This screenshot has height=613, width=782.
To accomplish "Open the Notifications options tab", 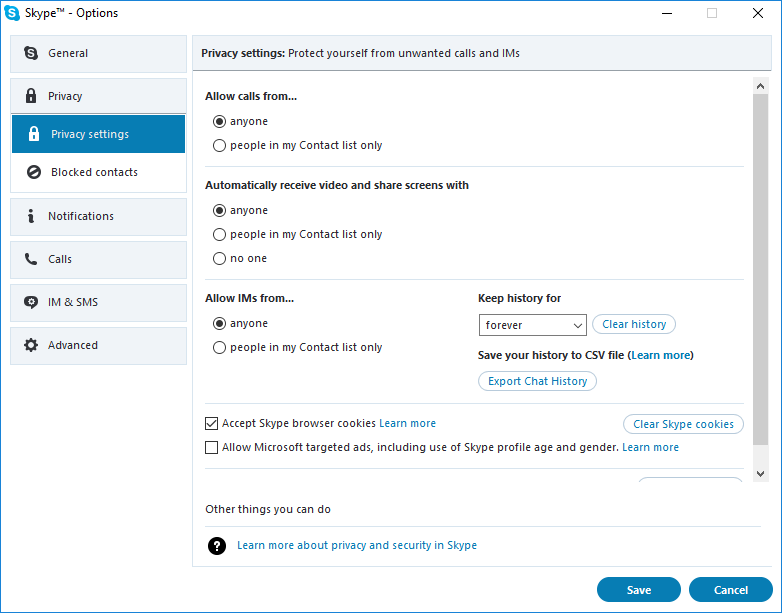I will 99,216.
